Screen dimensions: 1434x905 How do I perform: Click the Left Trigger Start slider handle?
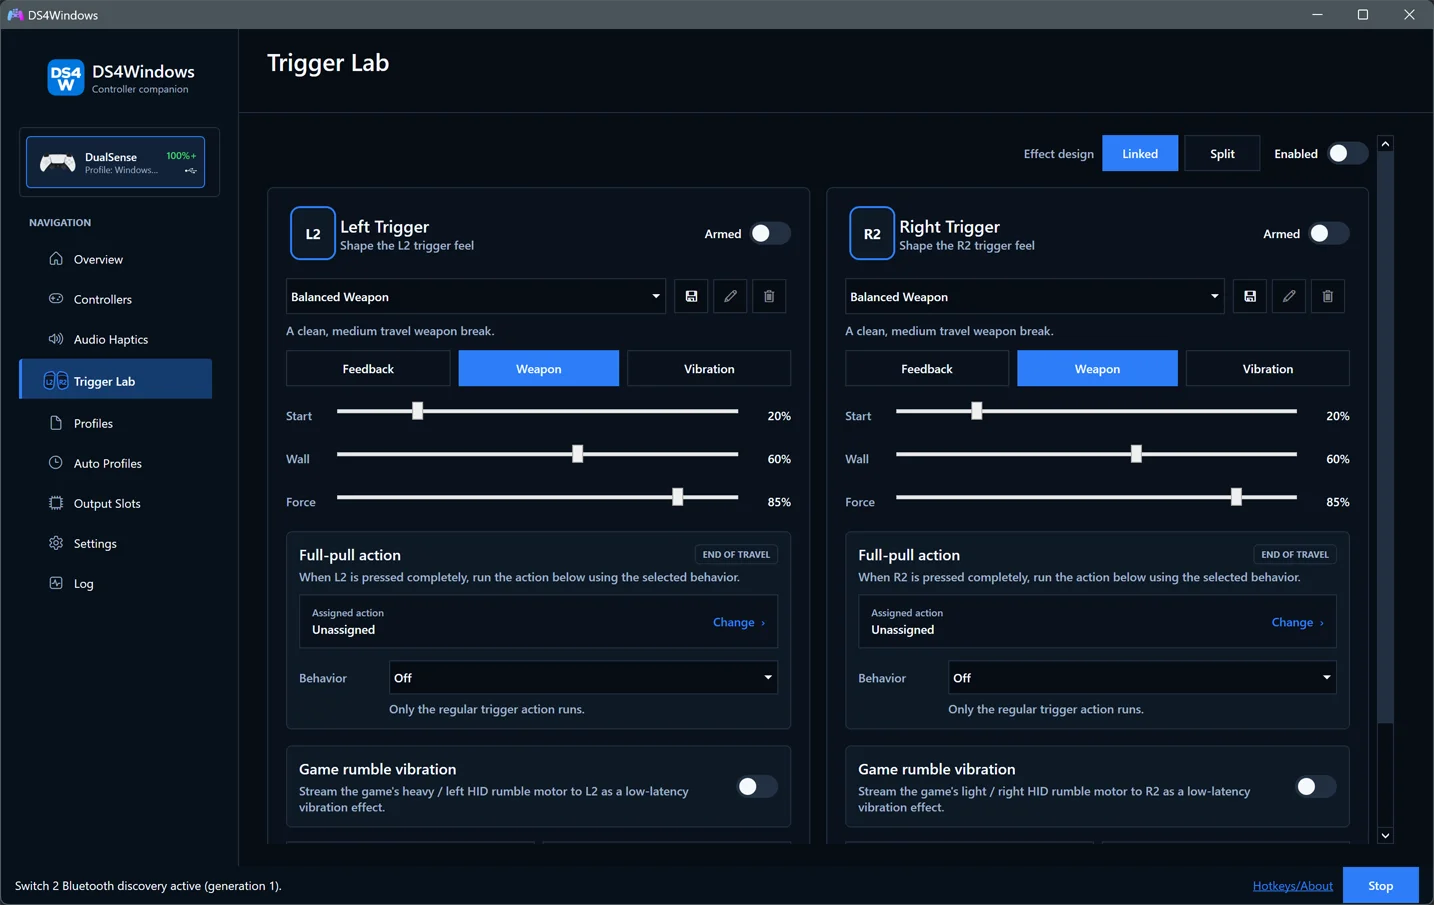point(418,411)
